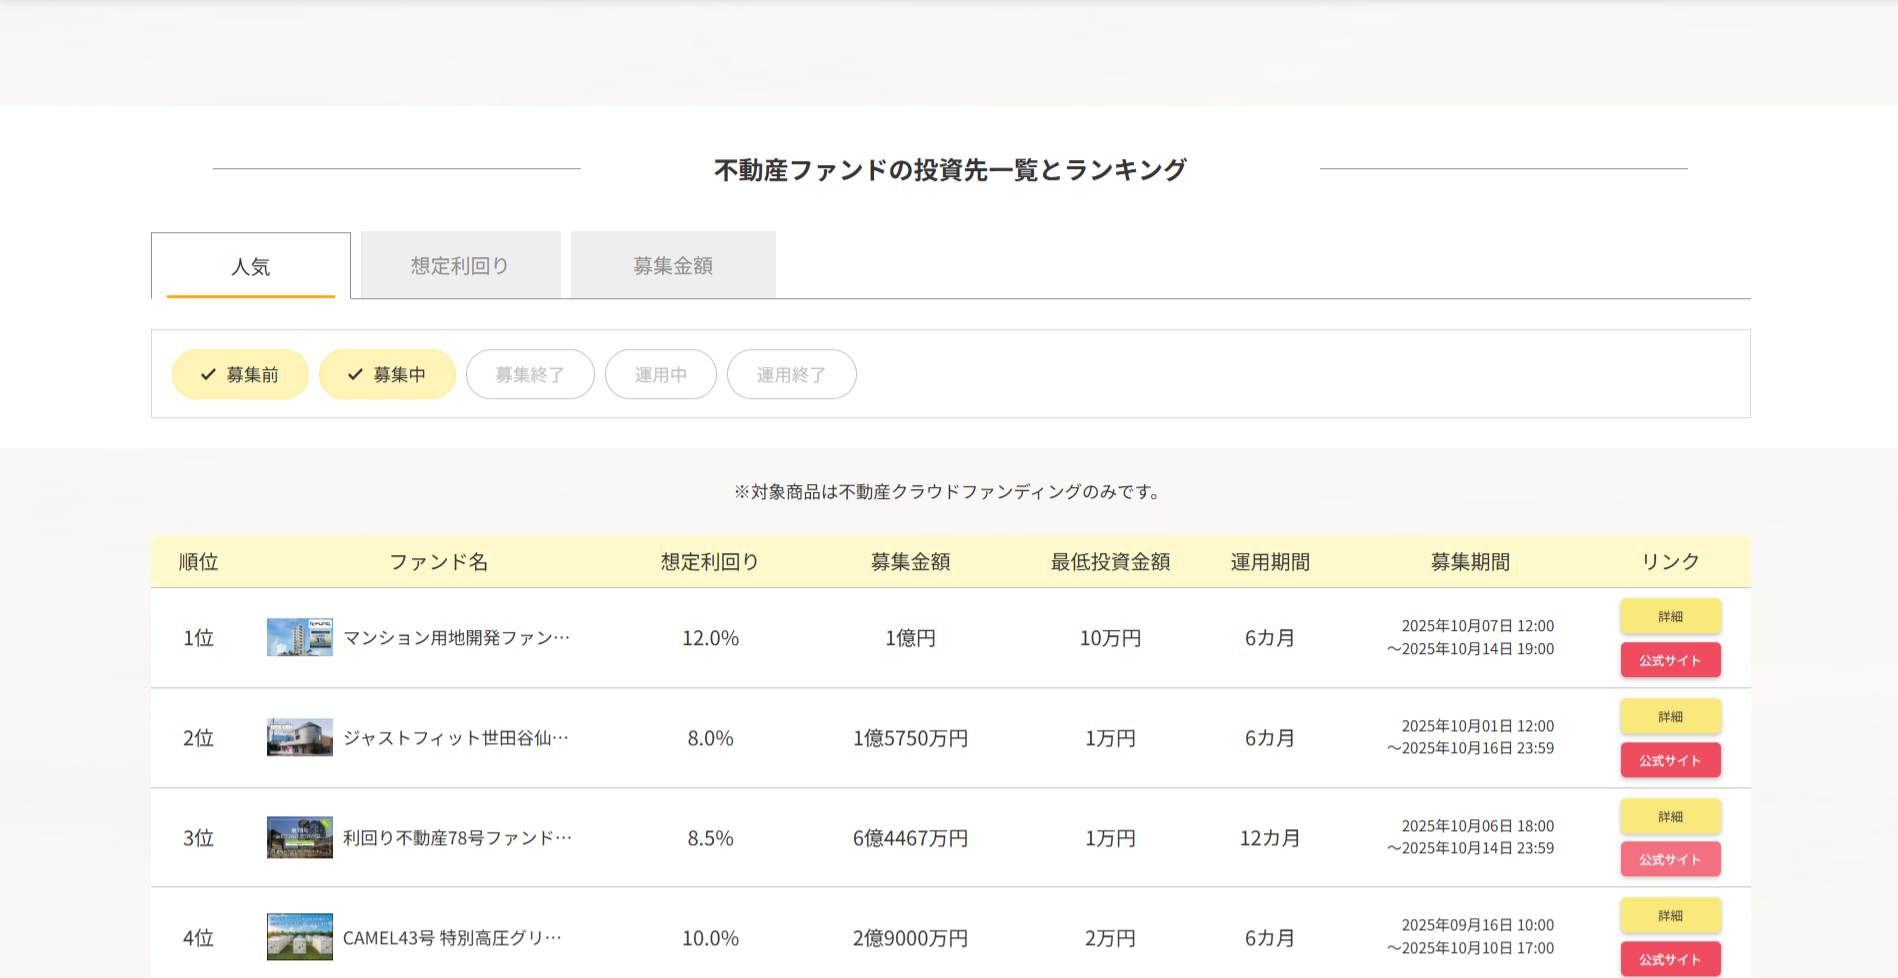This screenshot has width=1898, height=978.
Task: Go to 公式サイト for 2位 fund
Action: pyautogui.click(x=1670, y=760)
